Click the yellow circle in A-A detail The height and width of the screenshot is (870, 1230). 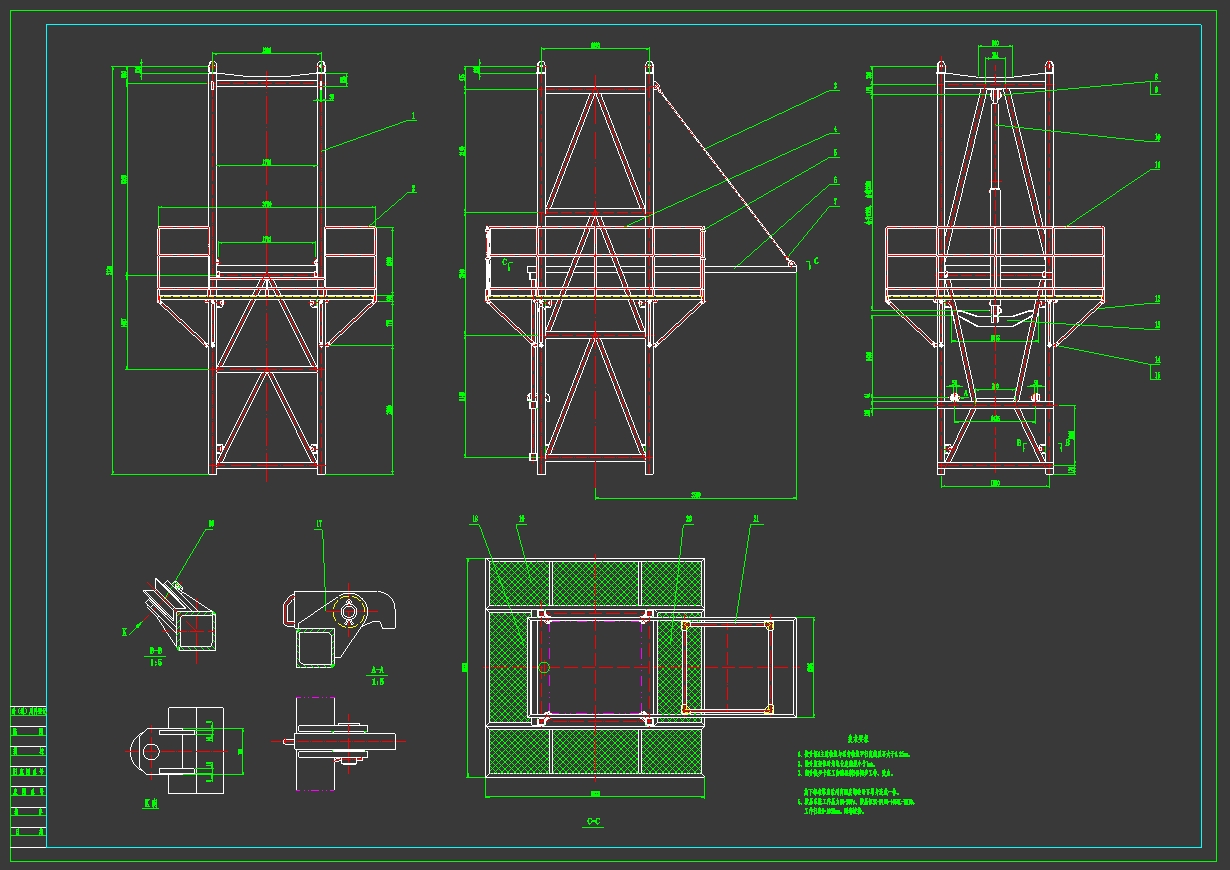coord(349,610)
